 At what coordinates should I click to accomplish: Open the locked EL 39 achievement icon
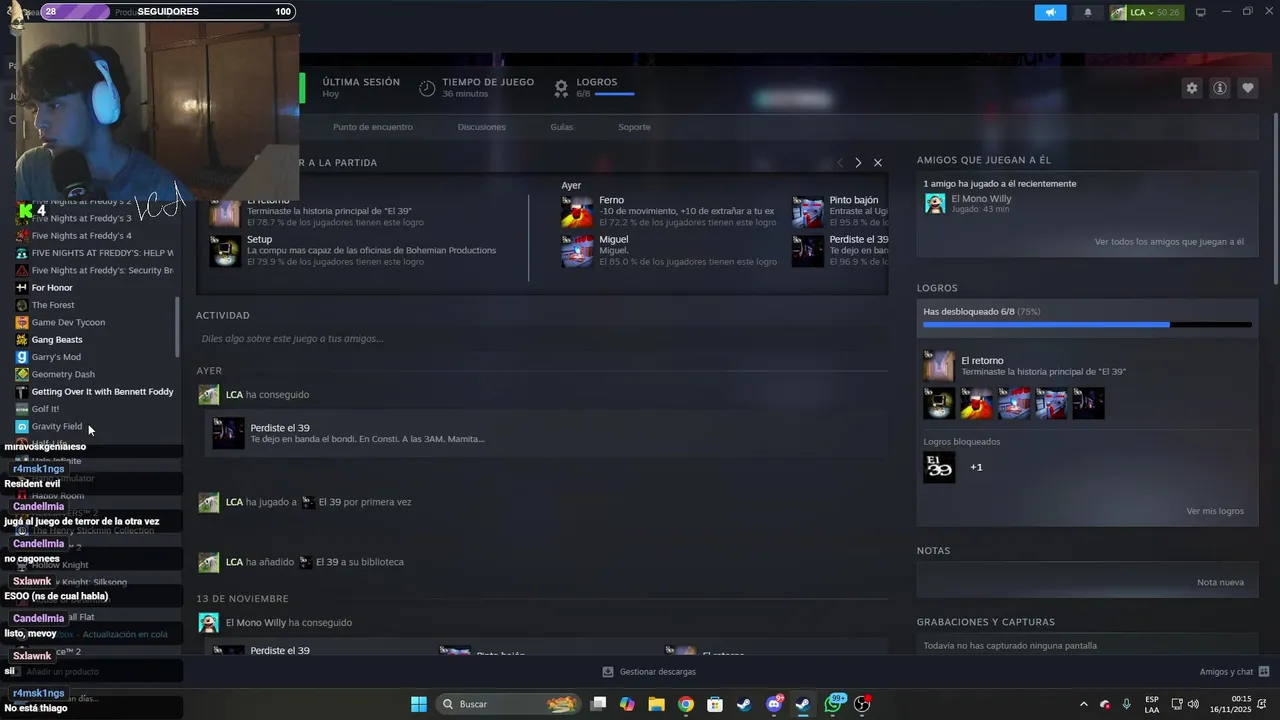[x=939, y=467]
